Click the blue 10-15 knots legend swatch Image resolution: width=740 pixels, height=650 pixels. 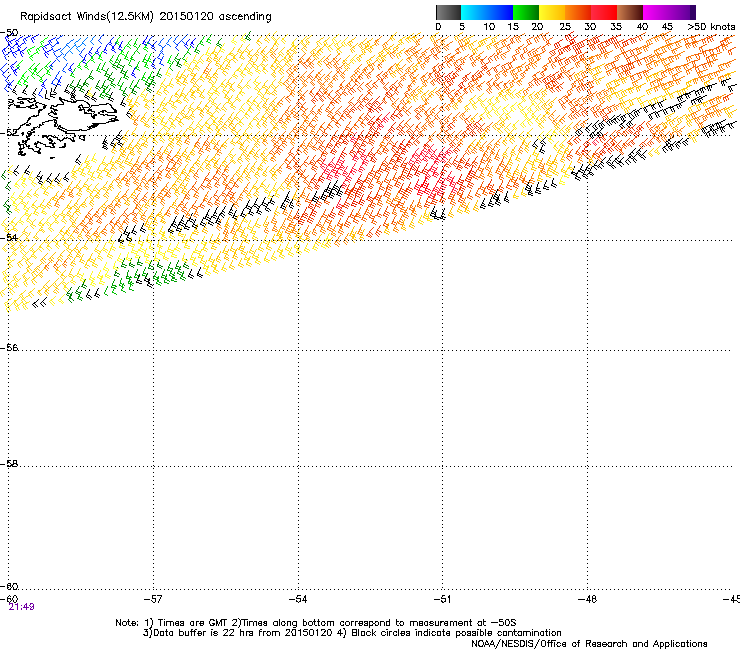pos(500,12)
